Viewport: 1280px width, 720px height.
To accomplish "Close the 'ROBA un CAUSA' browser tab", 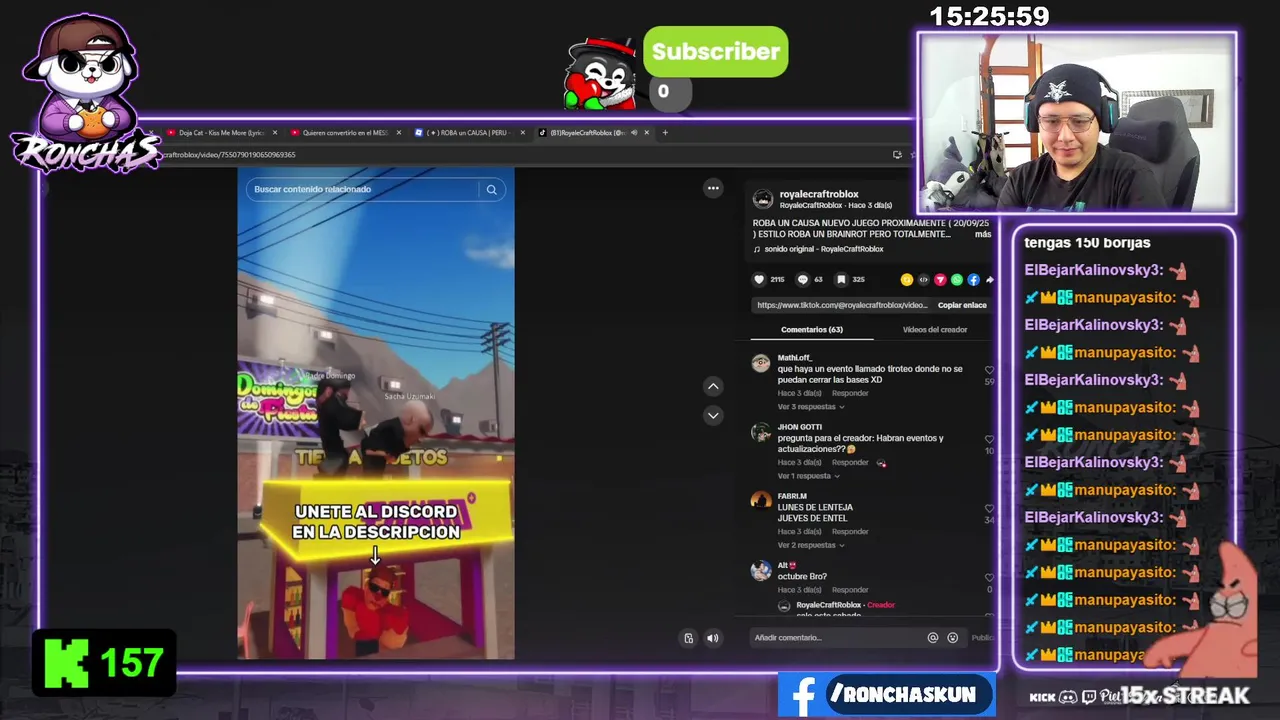I will tap(523, 133).
